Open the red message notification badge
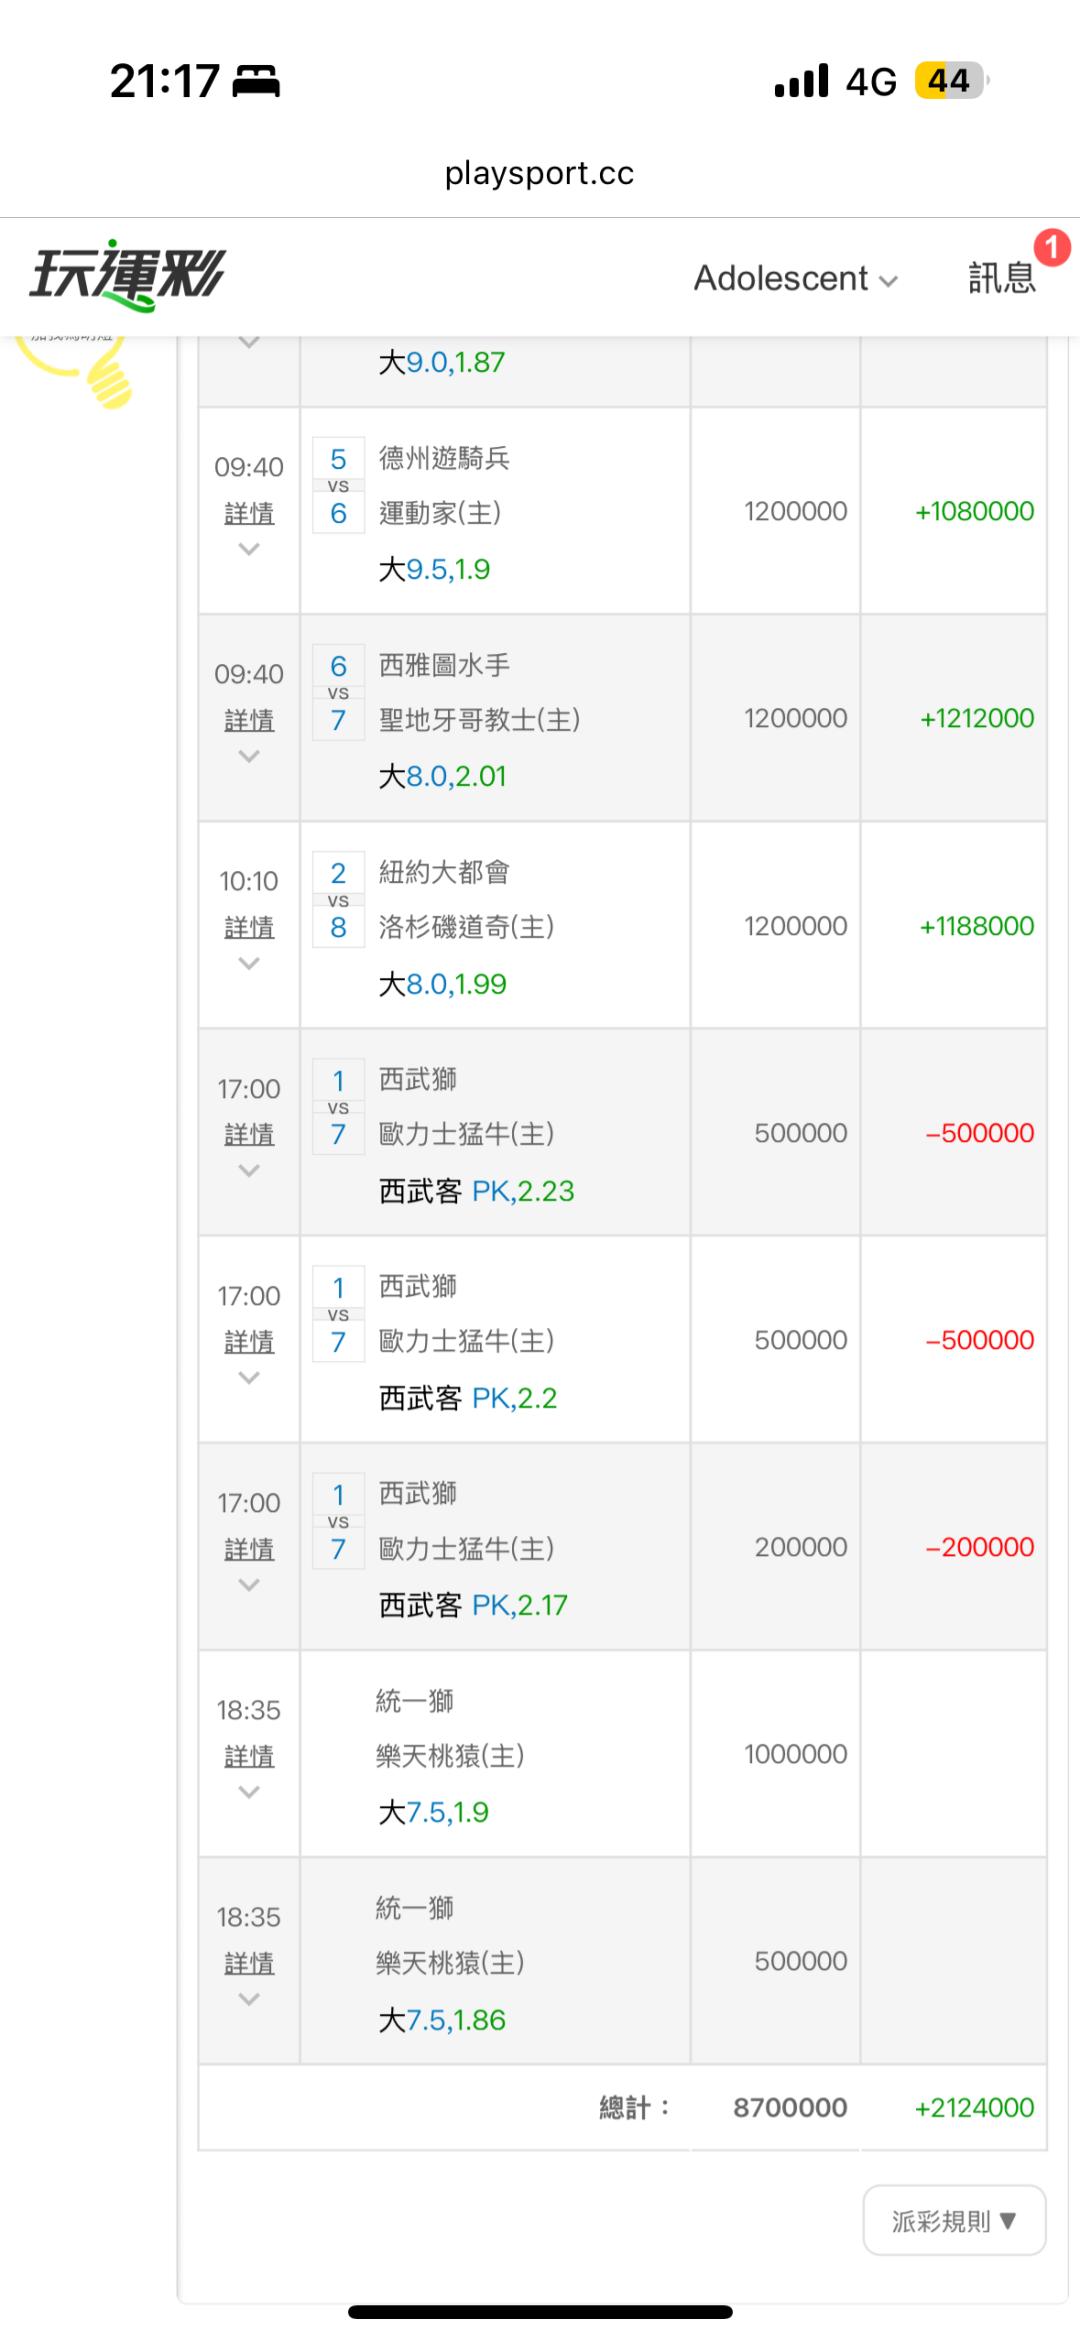 (x=1051, y=247)
